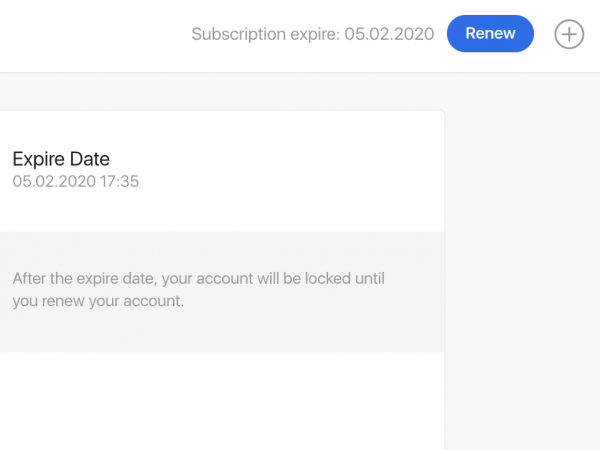Viewport: 600px width, 450px height.
Task: Click the 'you renew your account.' text line
Action: point(99,301)
